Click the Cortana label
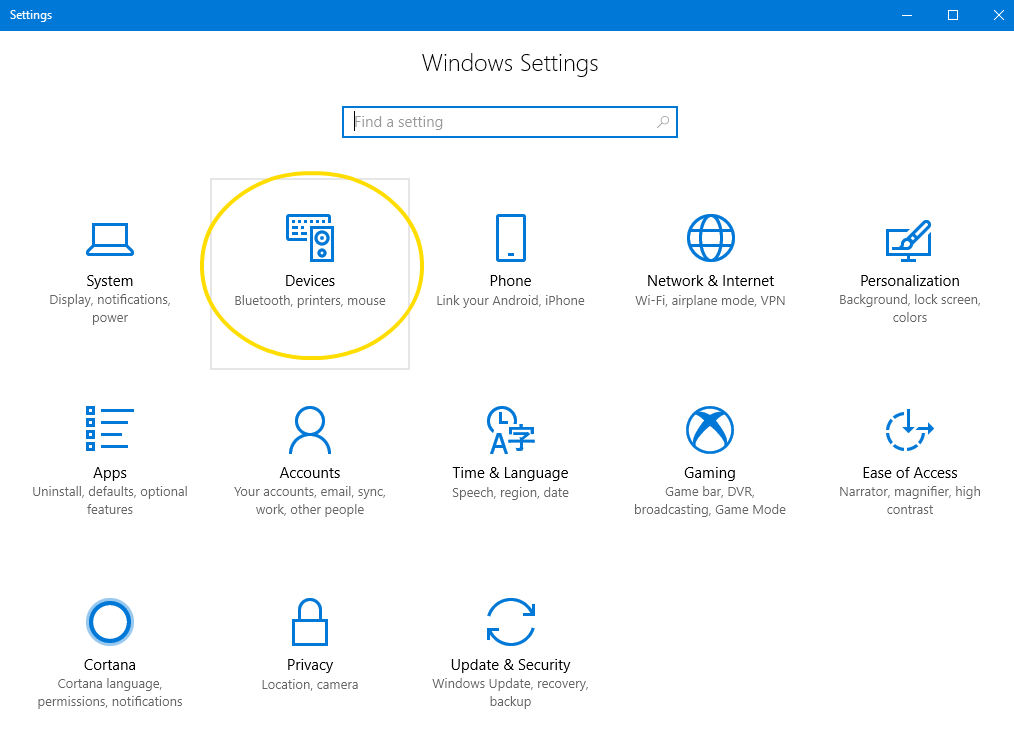Image resolution: width=1014 pixels, height=741 pixels. click(110, 665)
